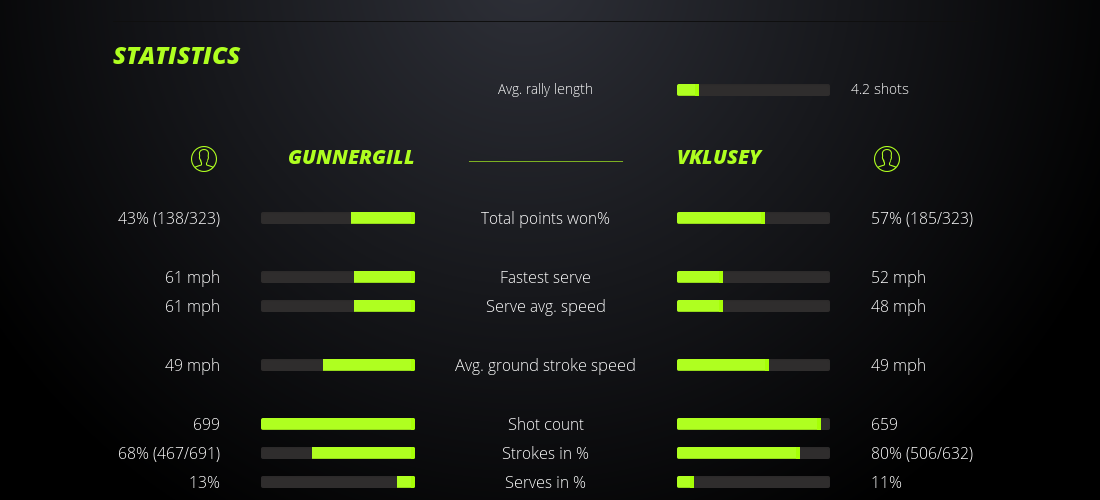
Task: Click GunnerGill's Avg. ground stroke speed bar
Action: point(338,365)
